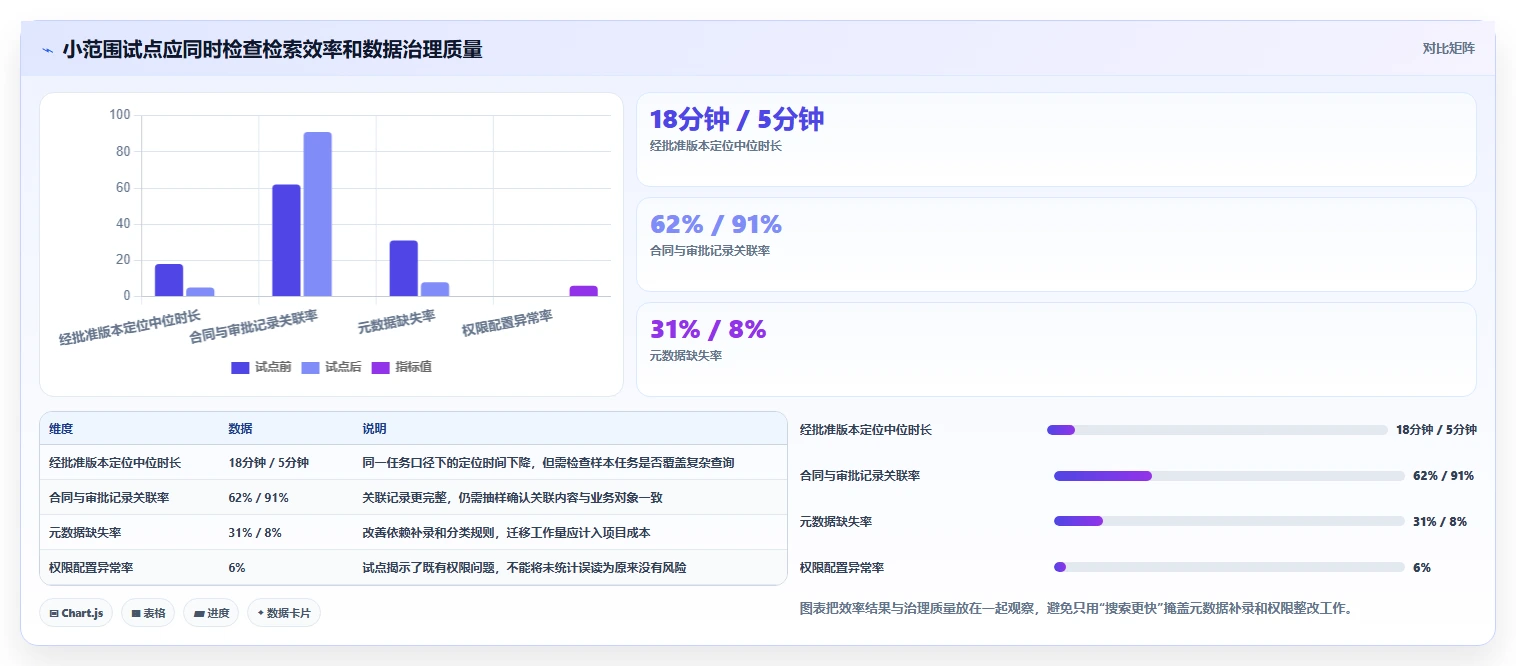
Task: Click the 试点前 bar for 经批准版本定位中位时长
Action: pyautogui.click(x=169, y=280)
